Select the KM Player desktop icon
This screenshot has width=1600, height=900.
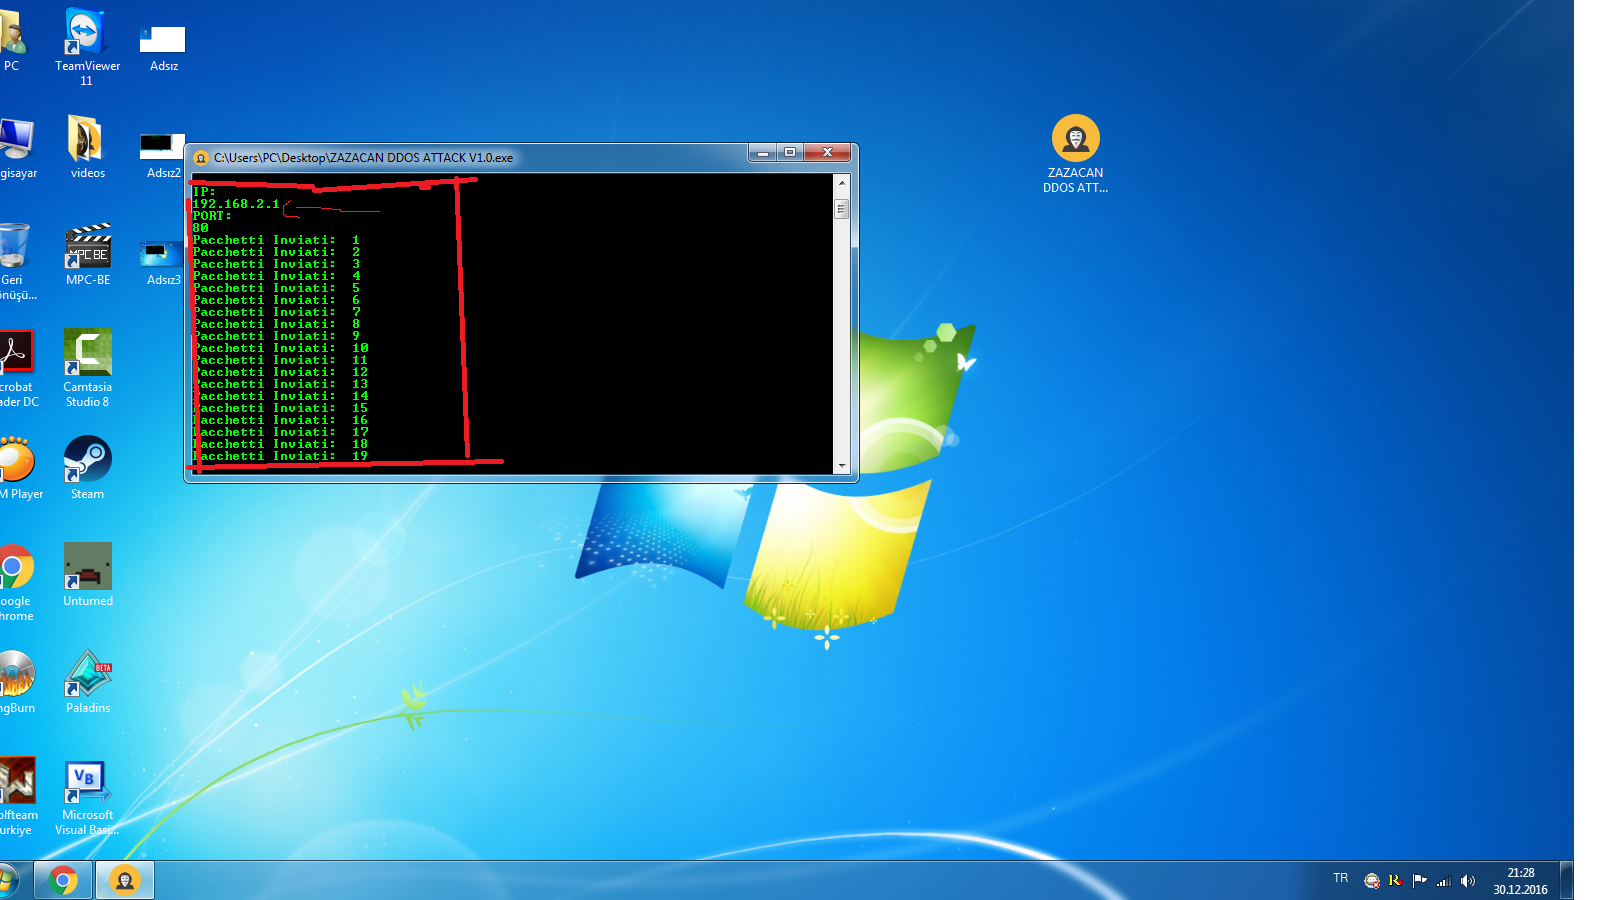tap(20, 468)
